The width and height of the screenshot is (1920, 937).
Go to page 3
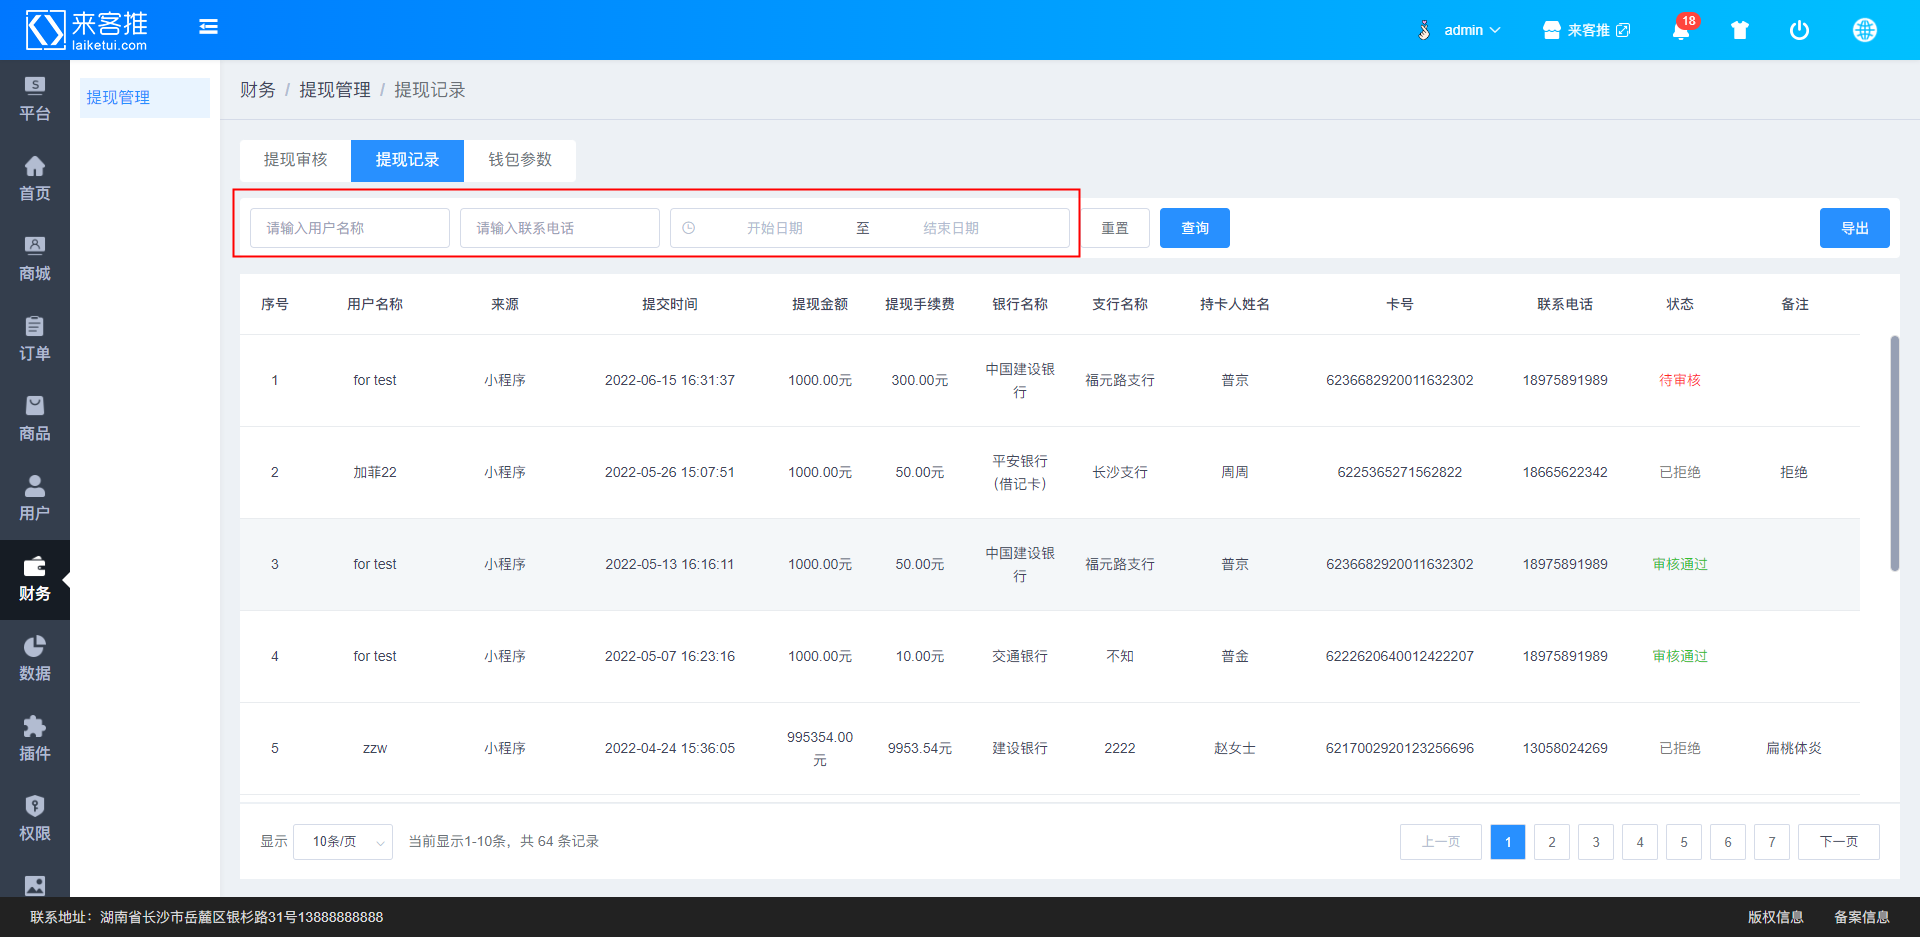pos(1596,842)
